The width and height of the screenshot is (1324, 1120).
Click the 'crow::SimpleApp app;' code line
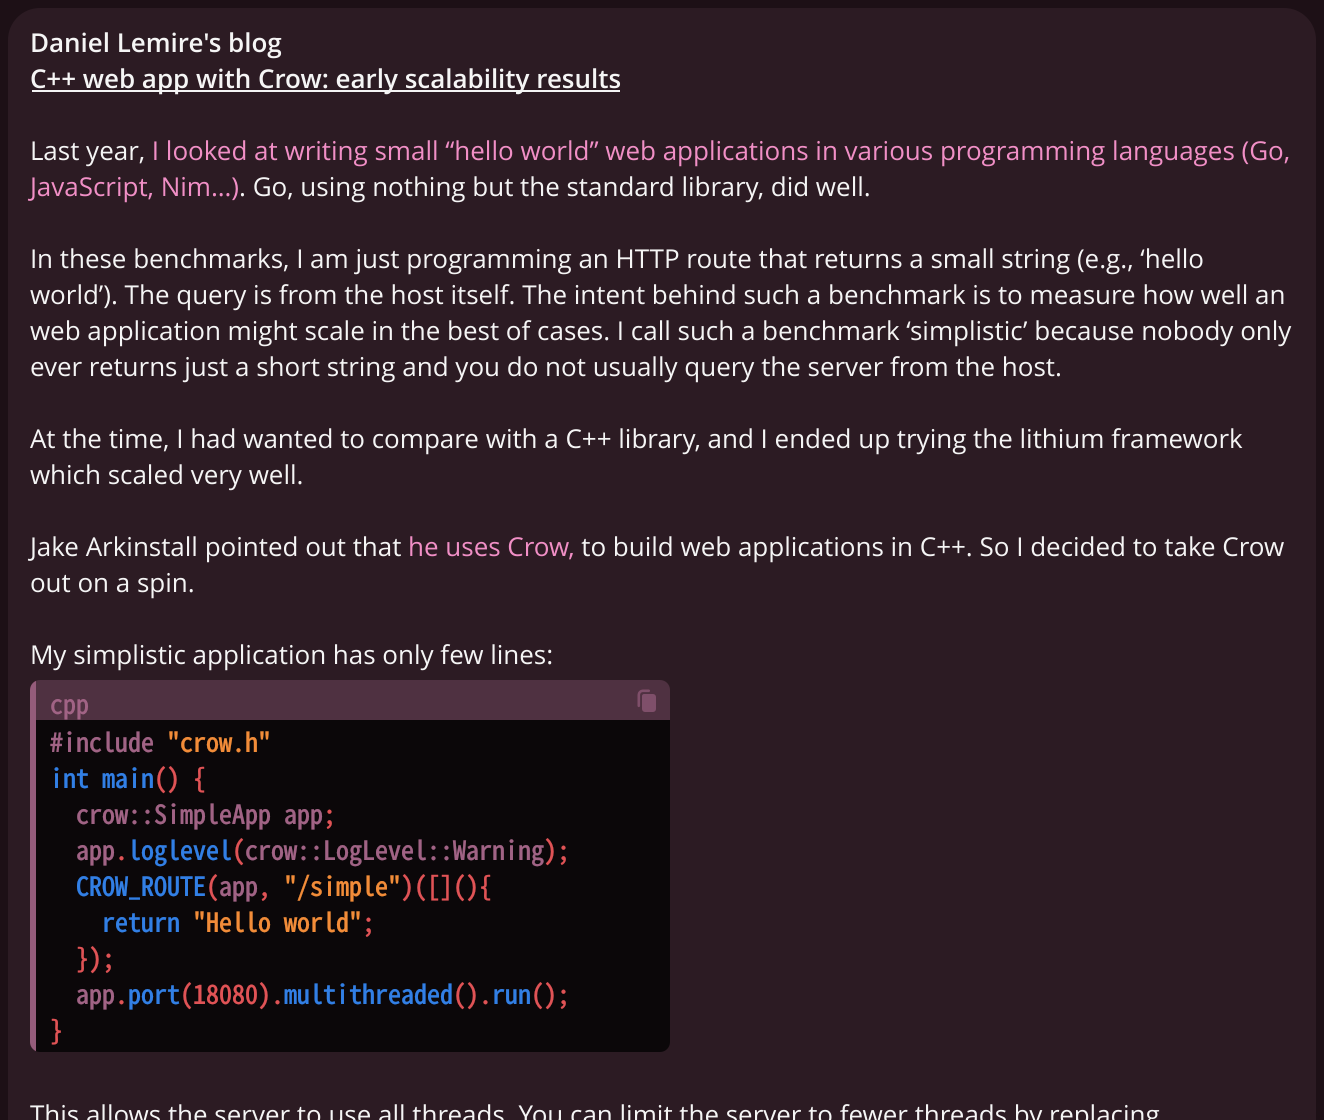pos(205,815)
